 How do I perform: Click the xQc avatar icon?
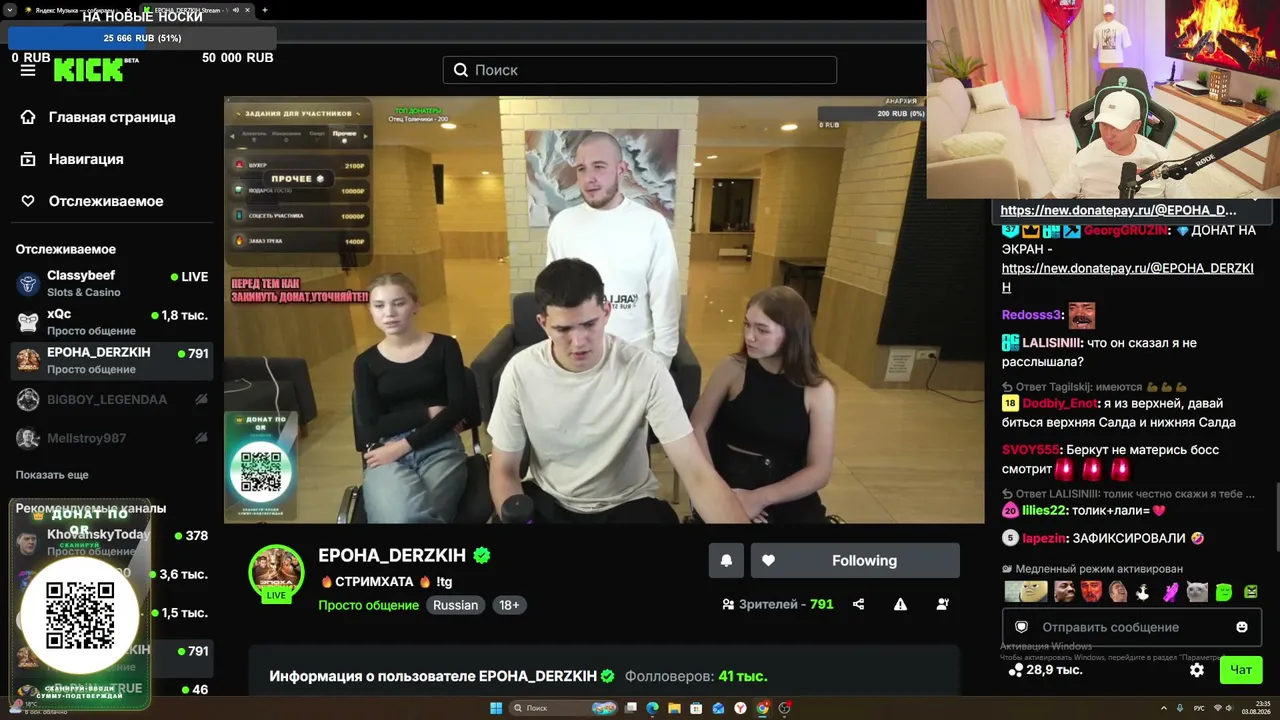click(x=28, y=322)
